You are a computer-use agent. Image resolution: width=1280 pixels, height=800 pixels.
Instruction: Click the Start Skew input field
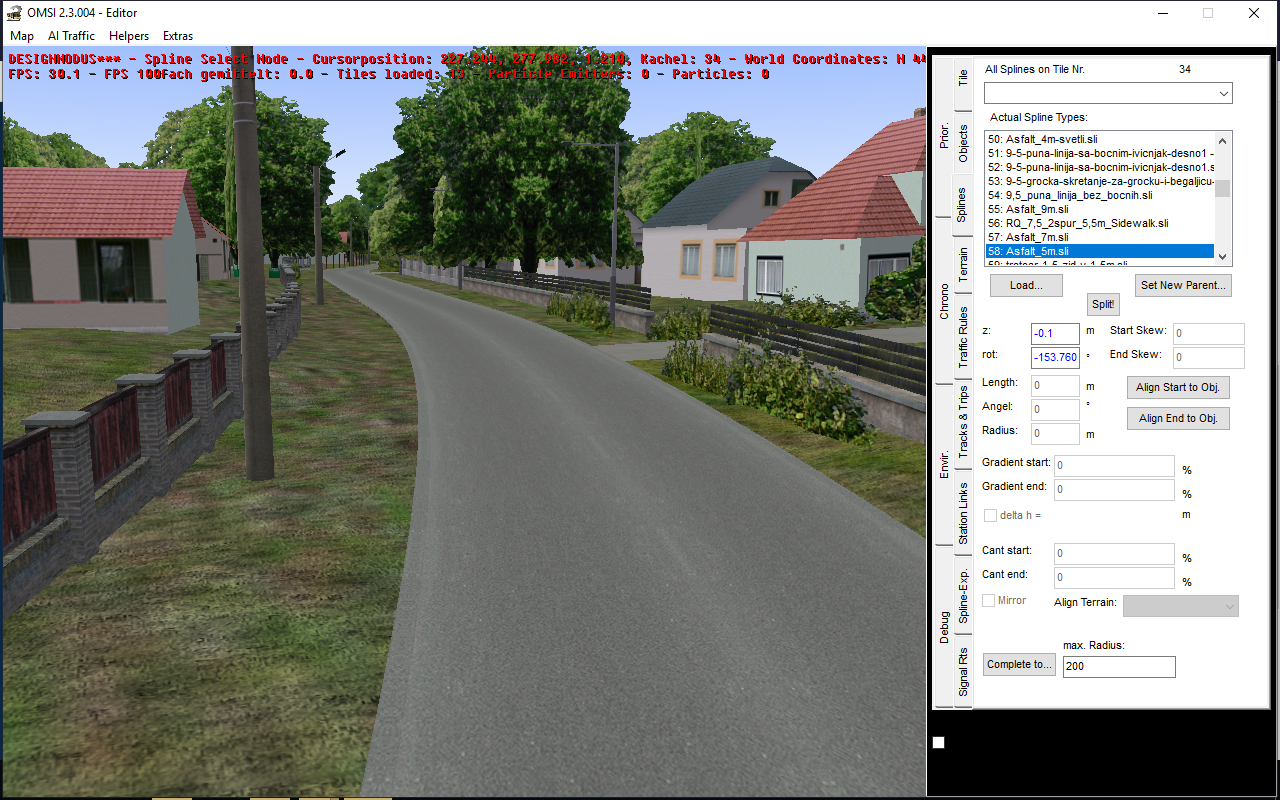[1209, 334]
